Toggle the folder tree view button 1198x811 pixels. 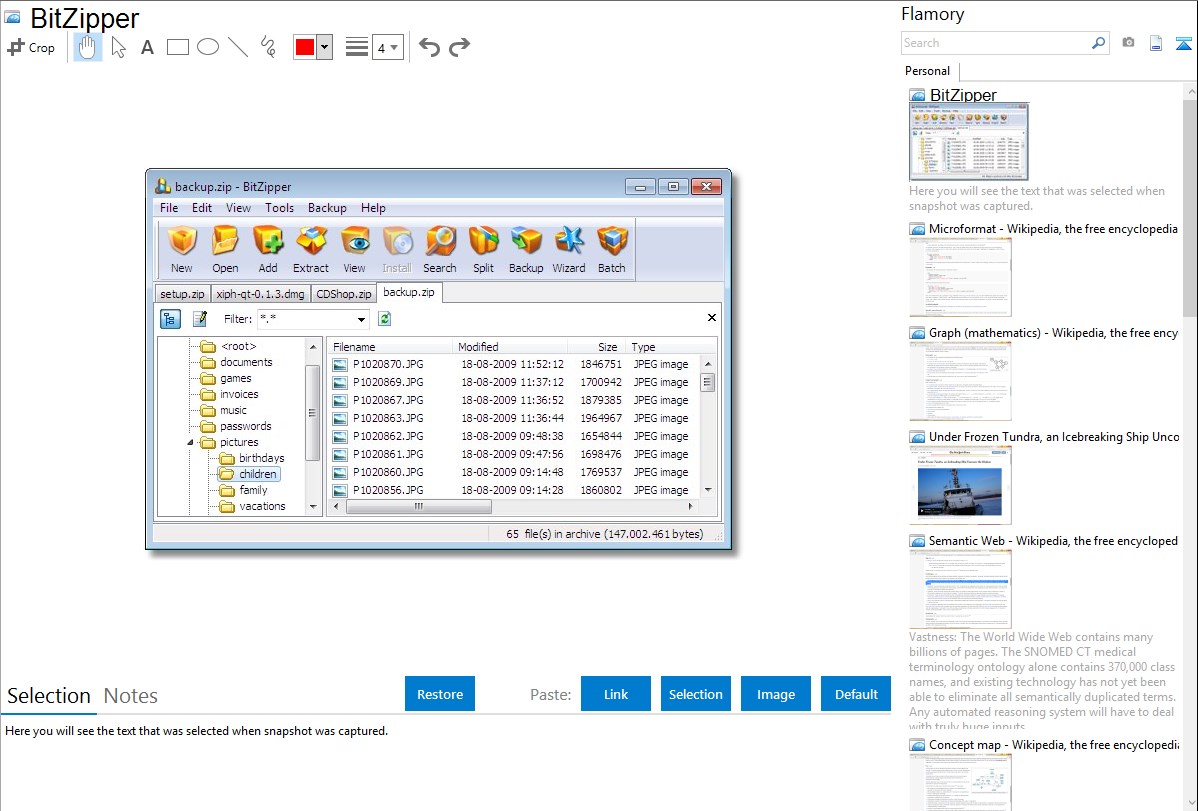pyautogui.click(x=170, y=319)
